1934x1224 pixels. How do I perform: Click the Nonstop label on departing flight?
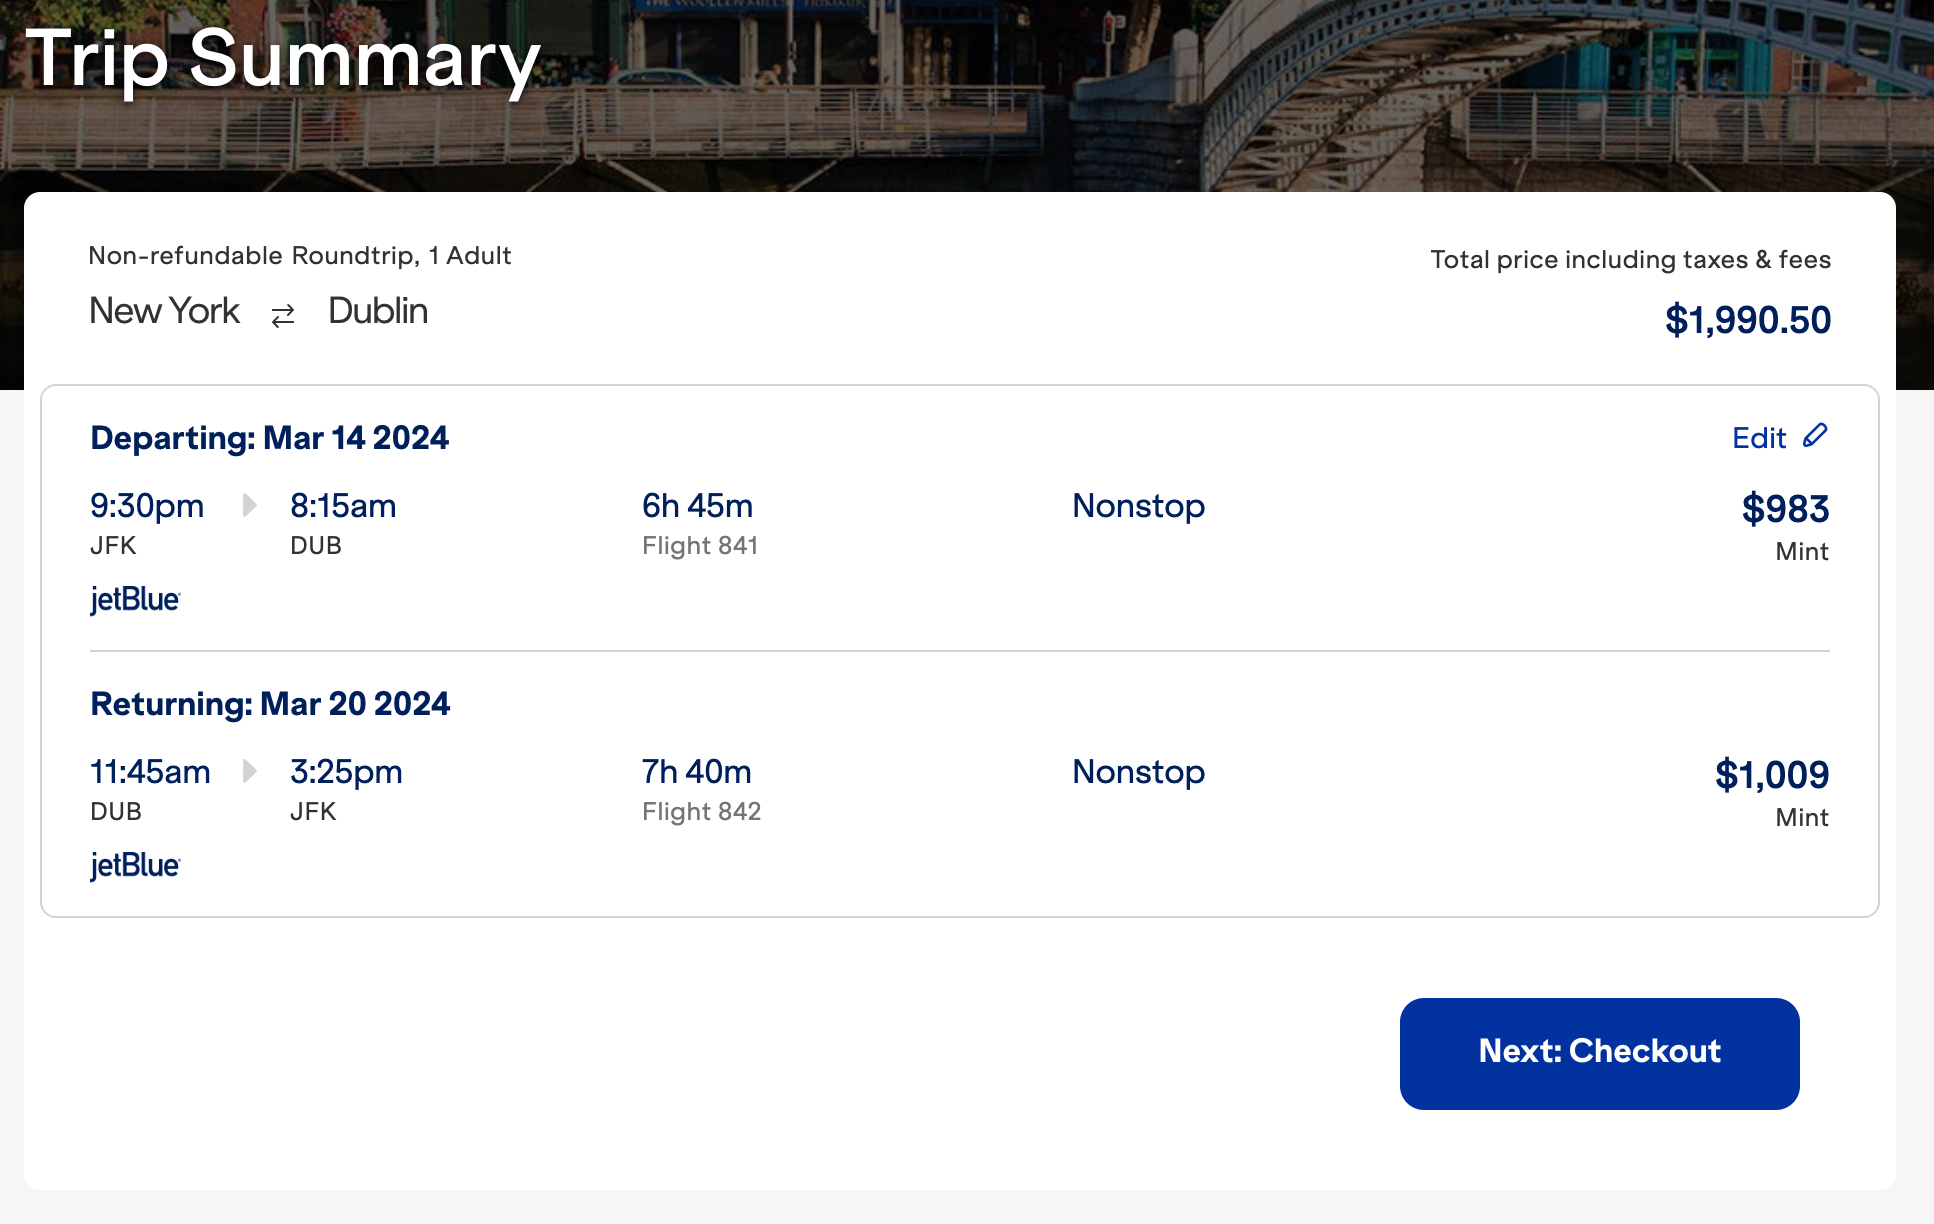(x=1137, y=507)
